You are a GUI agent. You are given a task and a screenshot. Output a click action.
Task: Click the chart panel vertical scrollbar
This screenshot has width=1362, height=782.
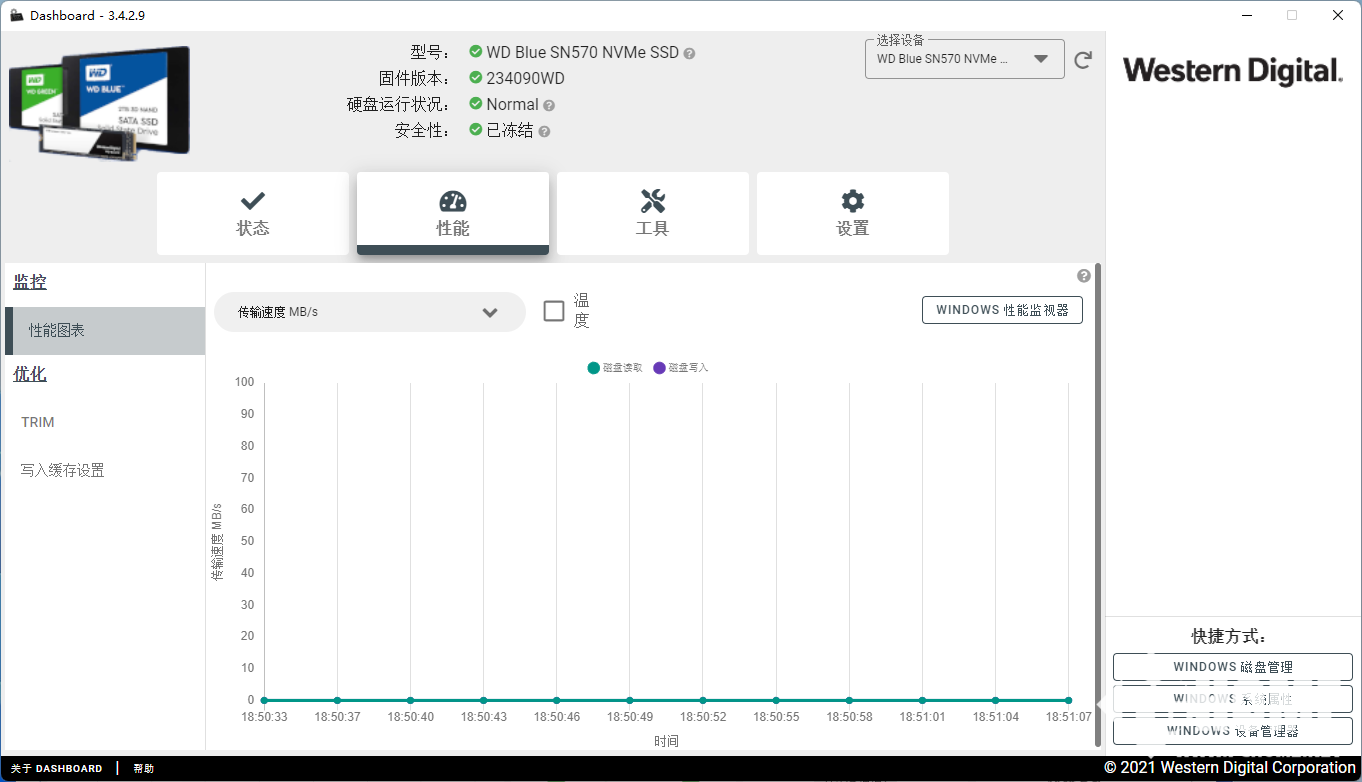click(1097, 505)
